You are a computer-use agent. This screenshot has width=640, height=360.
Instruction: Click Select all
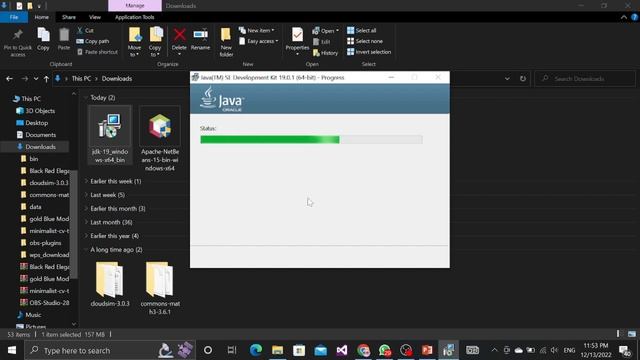coord(362,30)
